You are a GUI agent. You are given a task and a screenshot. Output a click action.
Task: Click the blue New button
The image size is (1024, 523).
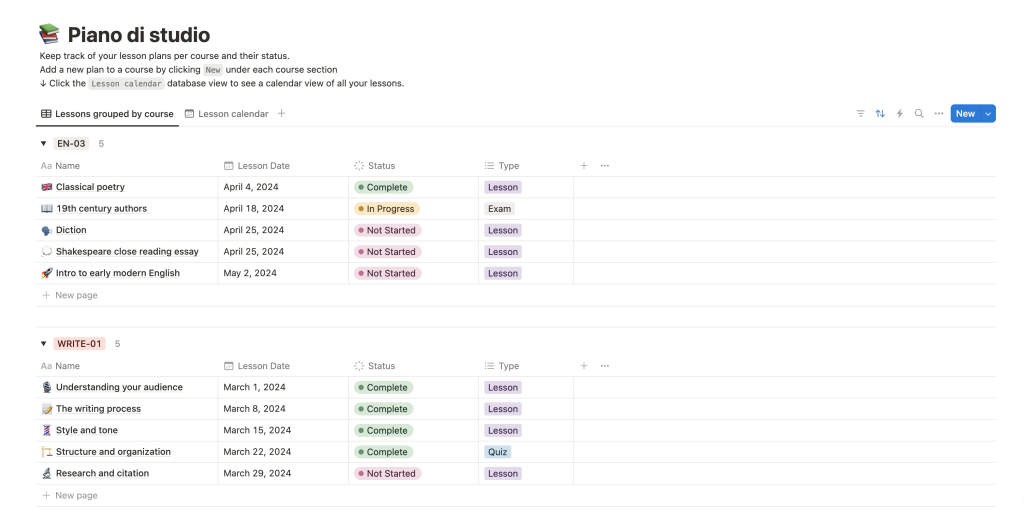coord(964,114)
